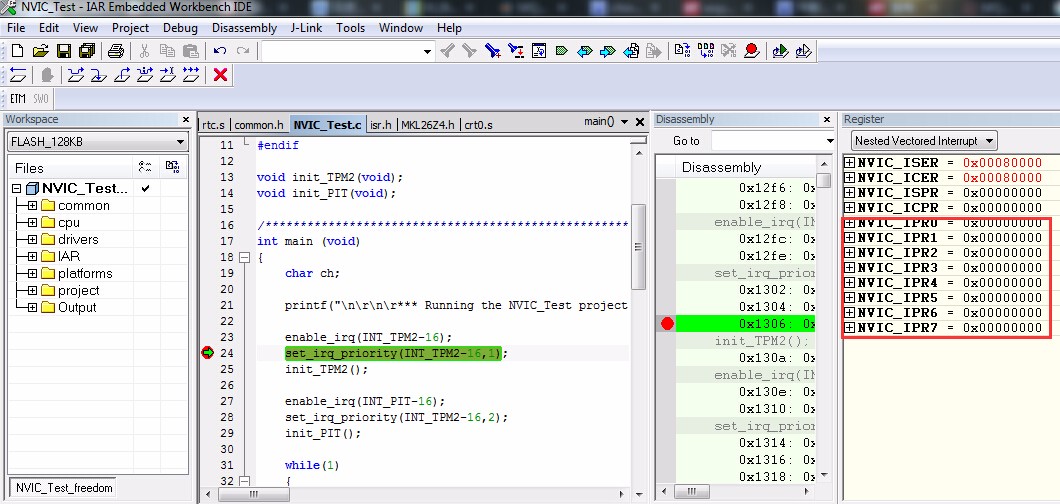Open the main() function list dropdown
Viewport: 1060px width, 504px height.
624,122
